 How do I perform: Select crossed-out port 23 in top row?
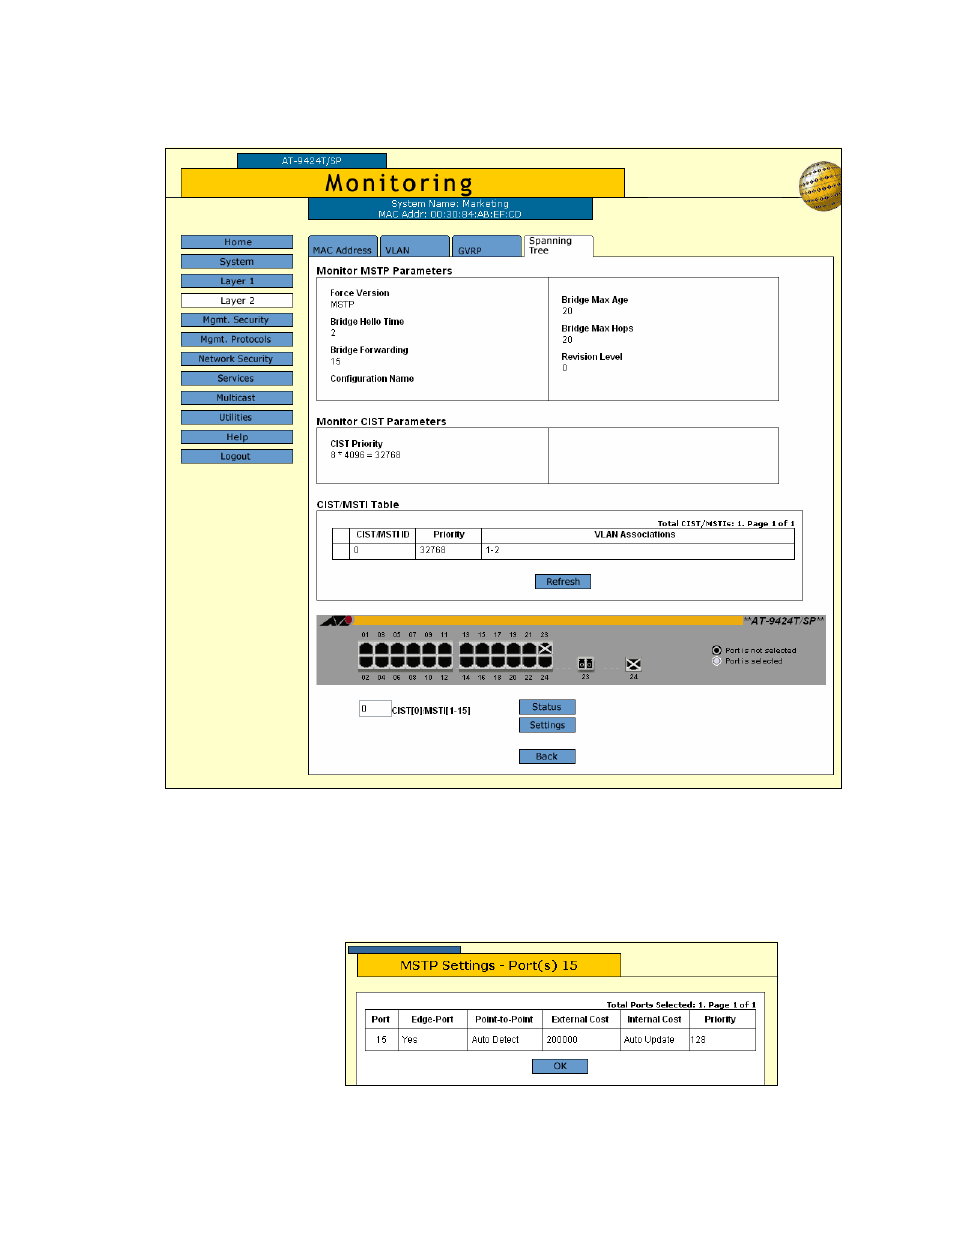tap(545, 649)
